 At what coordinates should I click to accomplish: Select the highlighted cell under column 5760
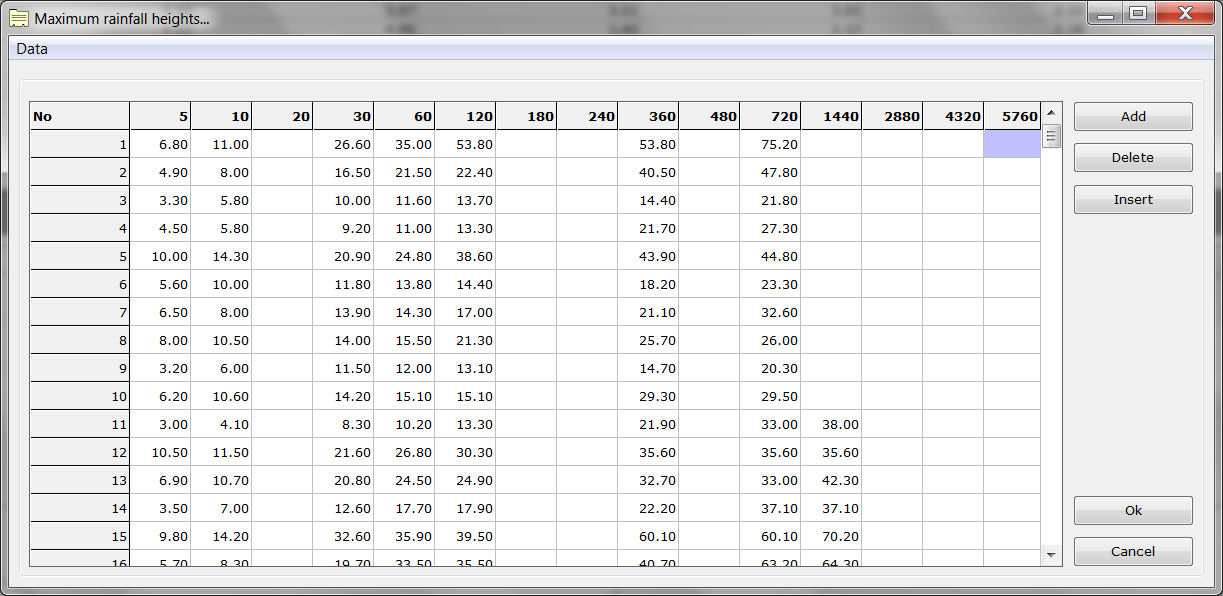tap(1012, 145)
